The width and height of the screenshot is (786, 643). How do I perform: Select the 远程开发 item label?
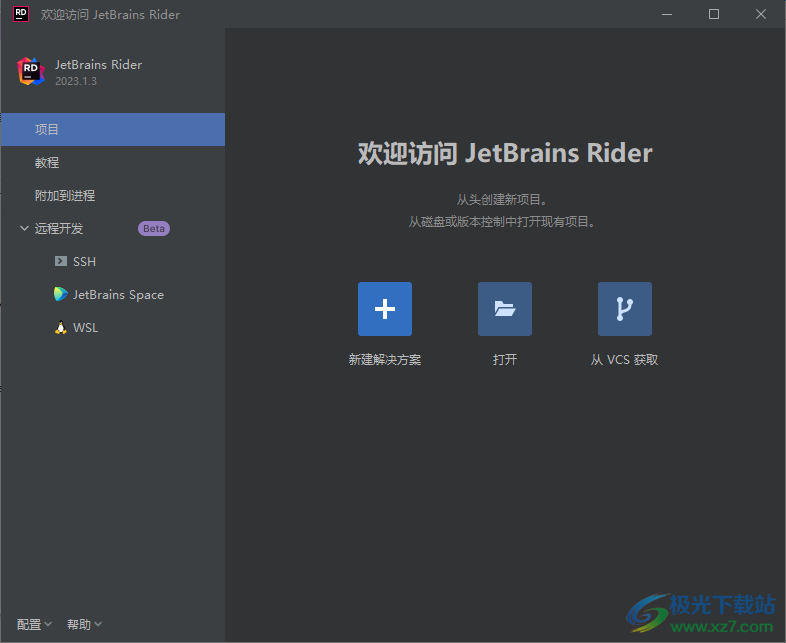(x=59, y=229)
